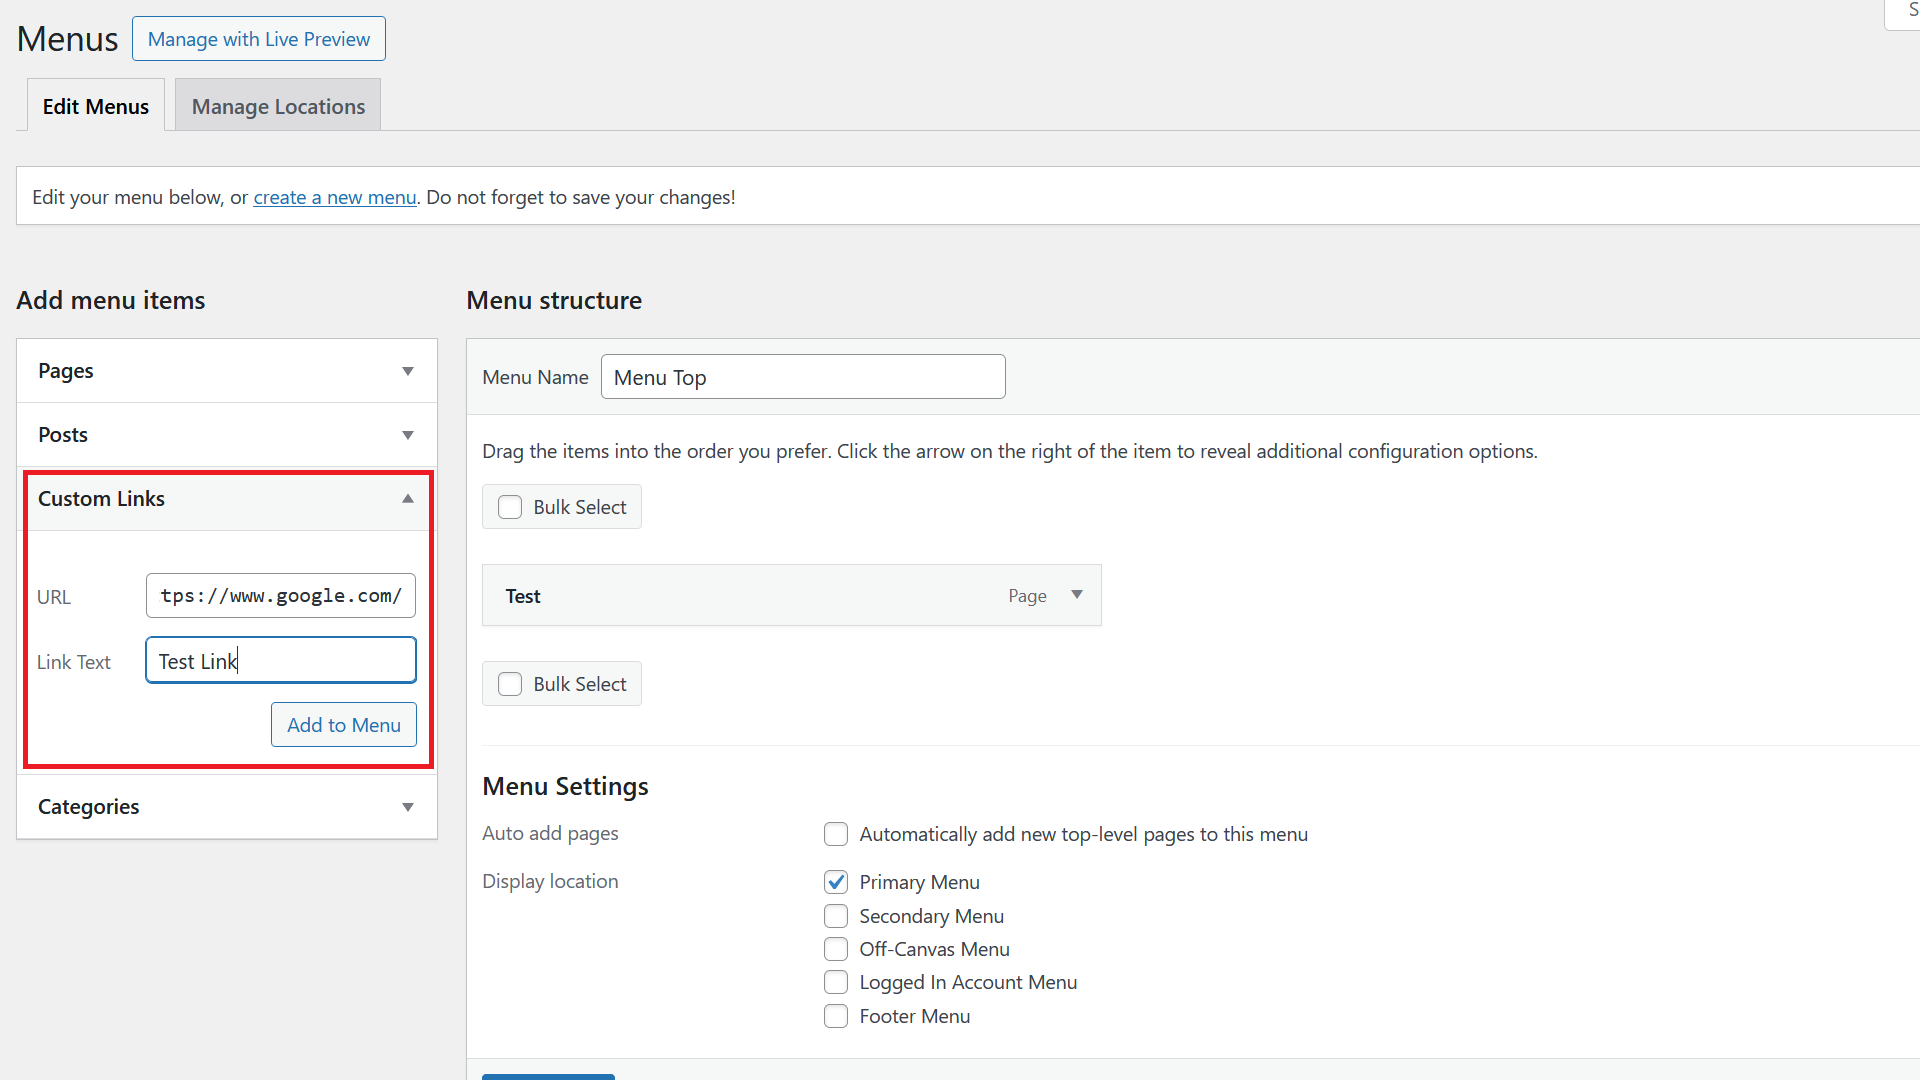Select the Test menu item bar
The width and height of the screenshot is (1920, 1080).
click(792, 596)
